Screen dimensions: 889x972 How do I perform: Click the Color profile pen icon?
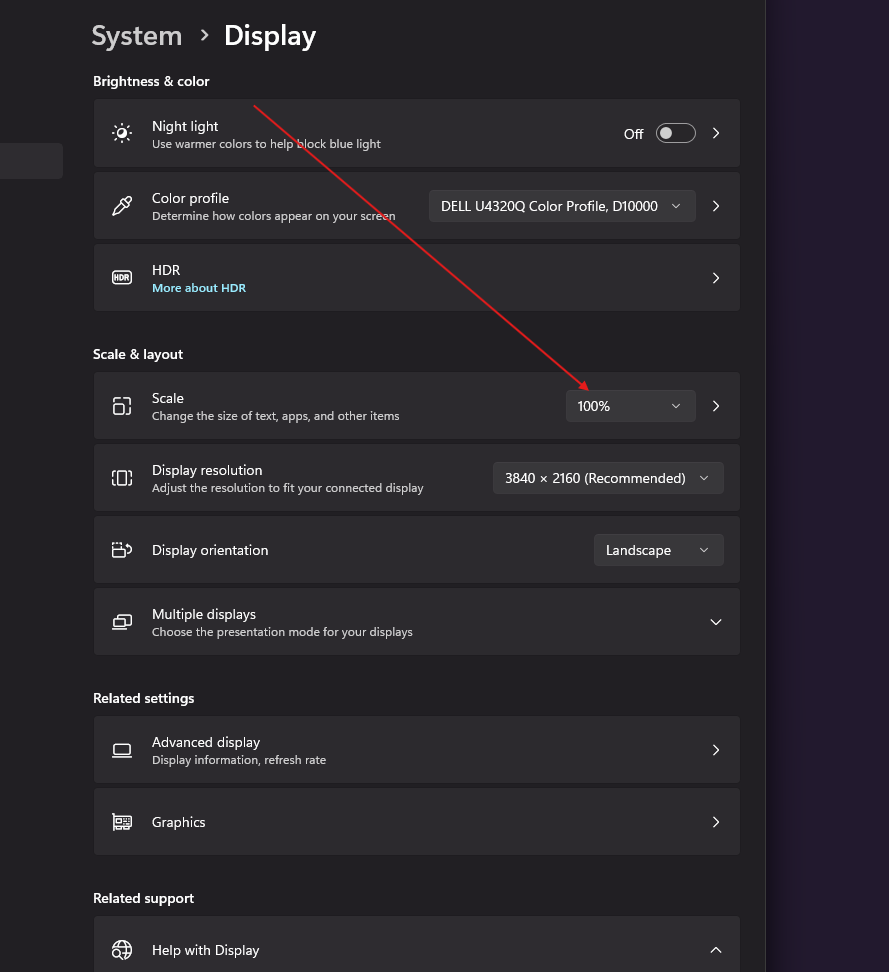(121, 205)
